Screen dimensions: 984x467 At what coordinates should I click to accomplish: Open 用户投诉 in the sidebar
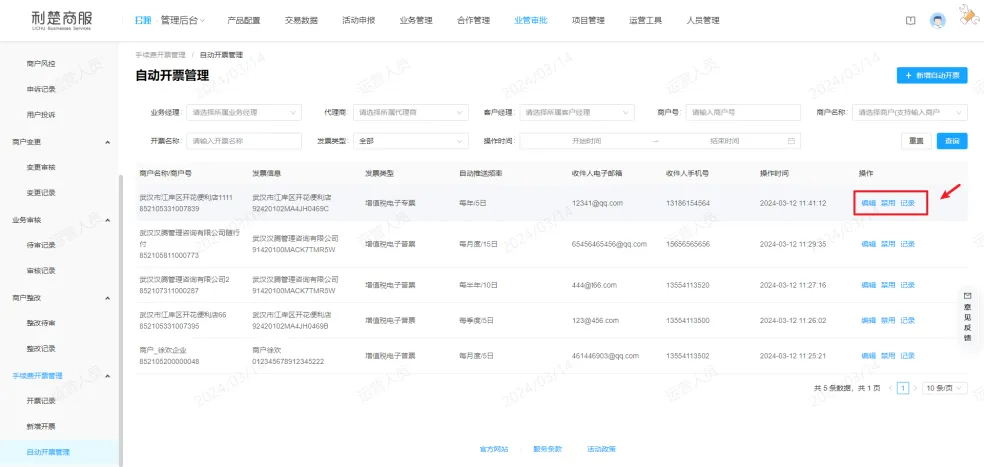pyautogui.click(x=41, y=115)
